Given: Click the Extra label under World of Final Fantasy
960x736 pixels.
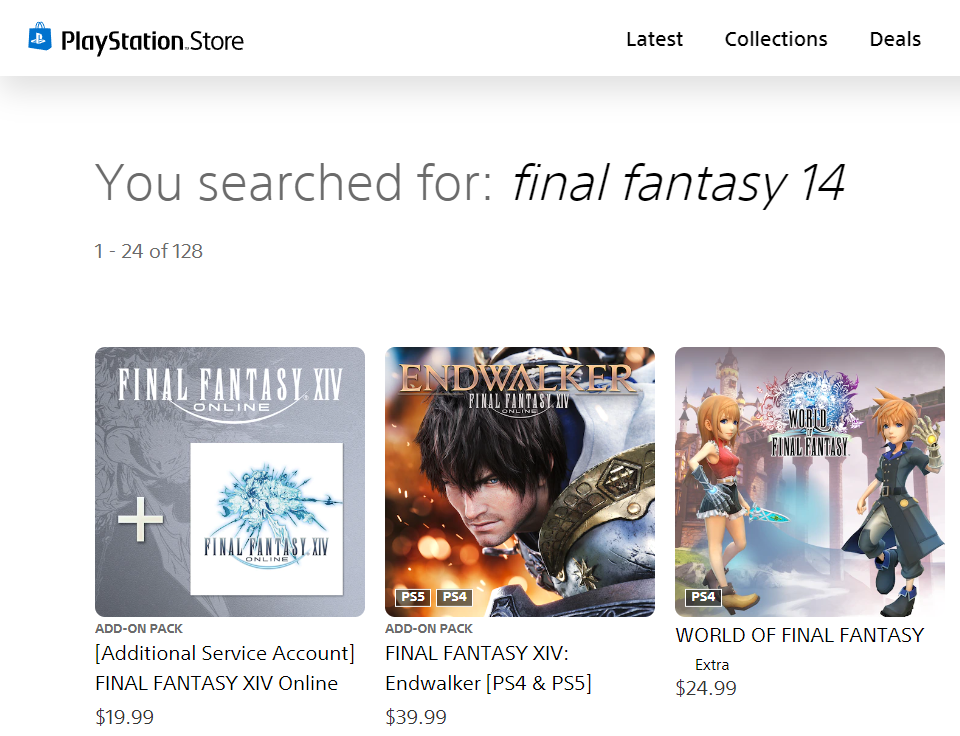Looking at the screenshot, I should click(711, 665).
